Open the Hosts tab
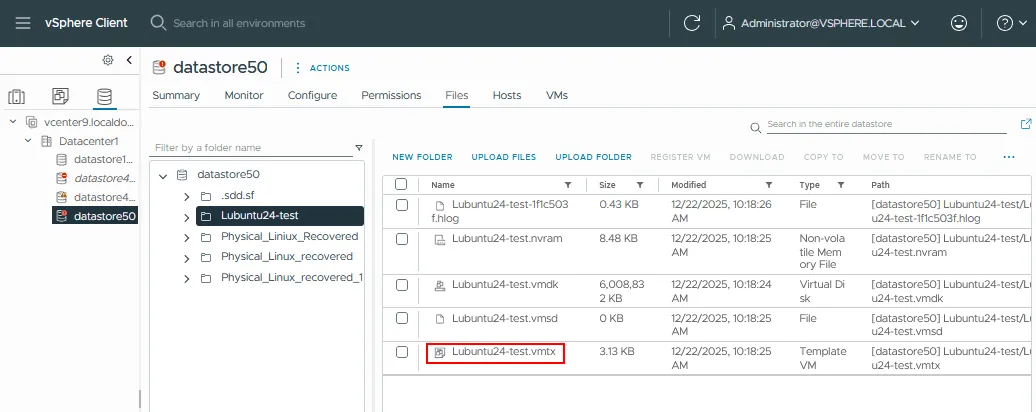 click(x=507, y=95)
